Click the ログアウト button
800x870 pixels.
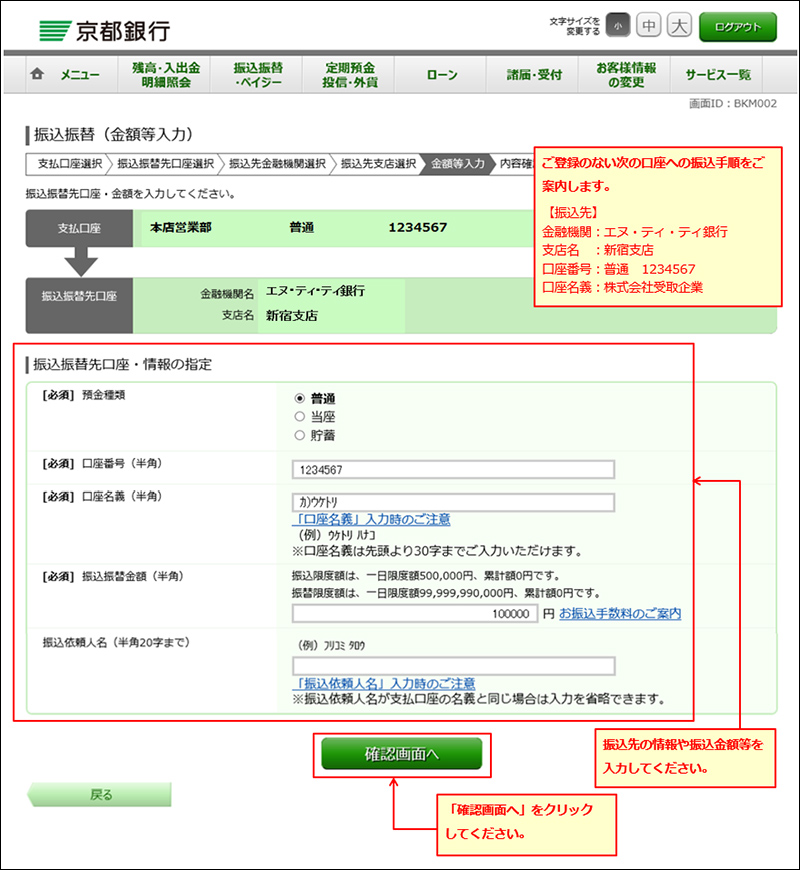(738, 27)
